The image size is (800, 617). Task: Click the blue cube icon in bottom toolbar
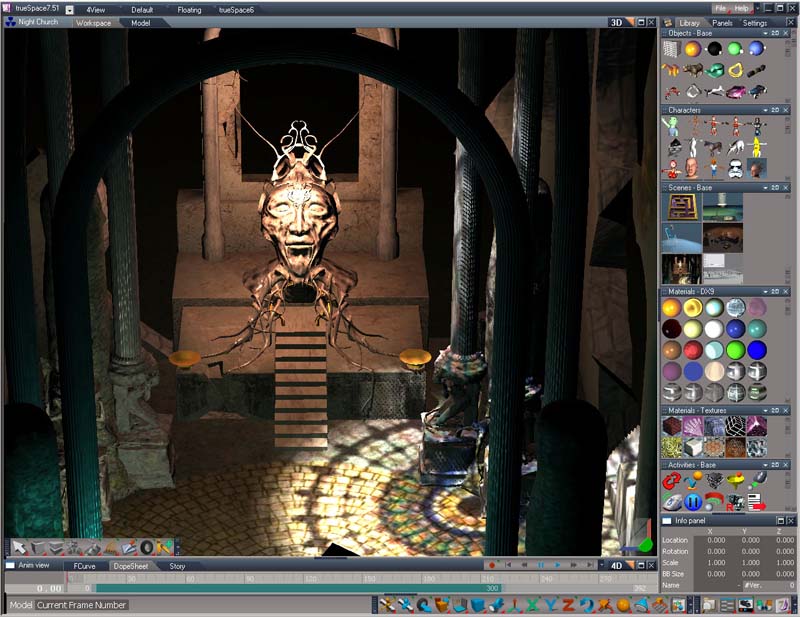pyautogui.click(x=478, y=605)
